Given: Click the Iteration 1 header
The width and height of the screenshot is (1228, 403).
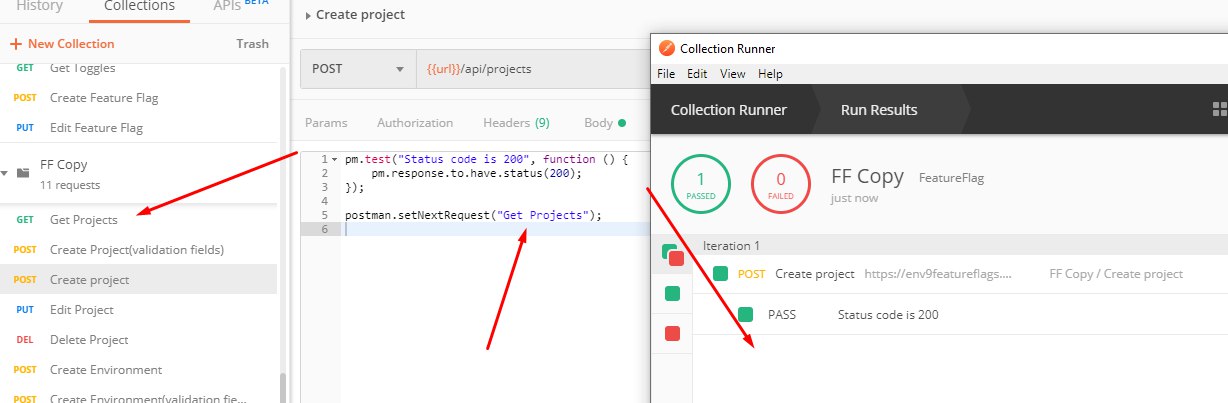Looking at the screenshot, I should pyautogui.click(x=732, y=245).
